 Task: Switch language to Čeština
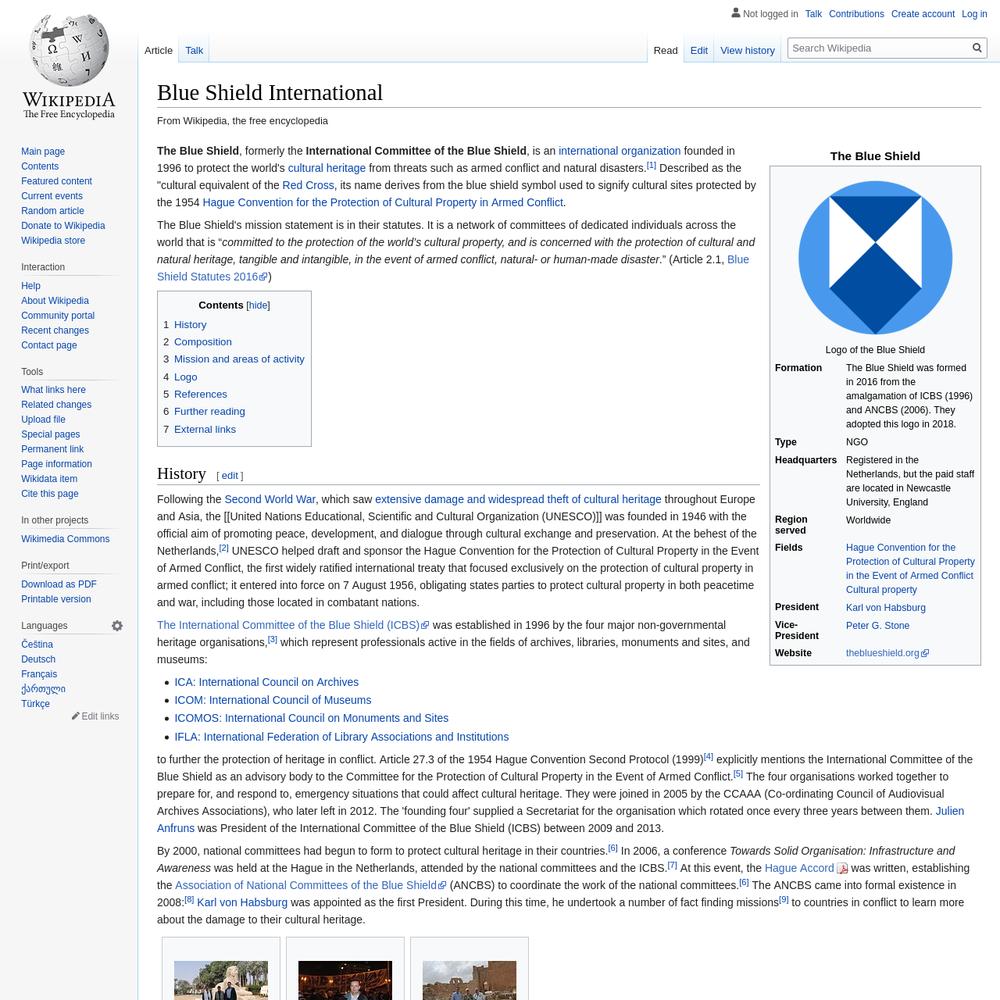(37, 644)
